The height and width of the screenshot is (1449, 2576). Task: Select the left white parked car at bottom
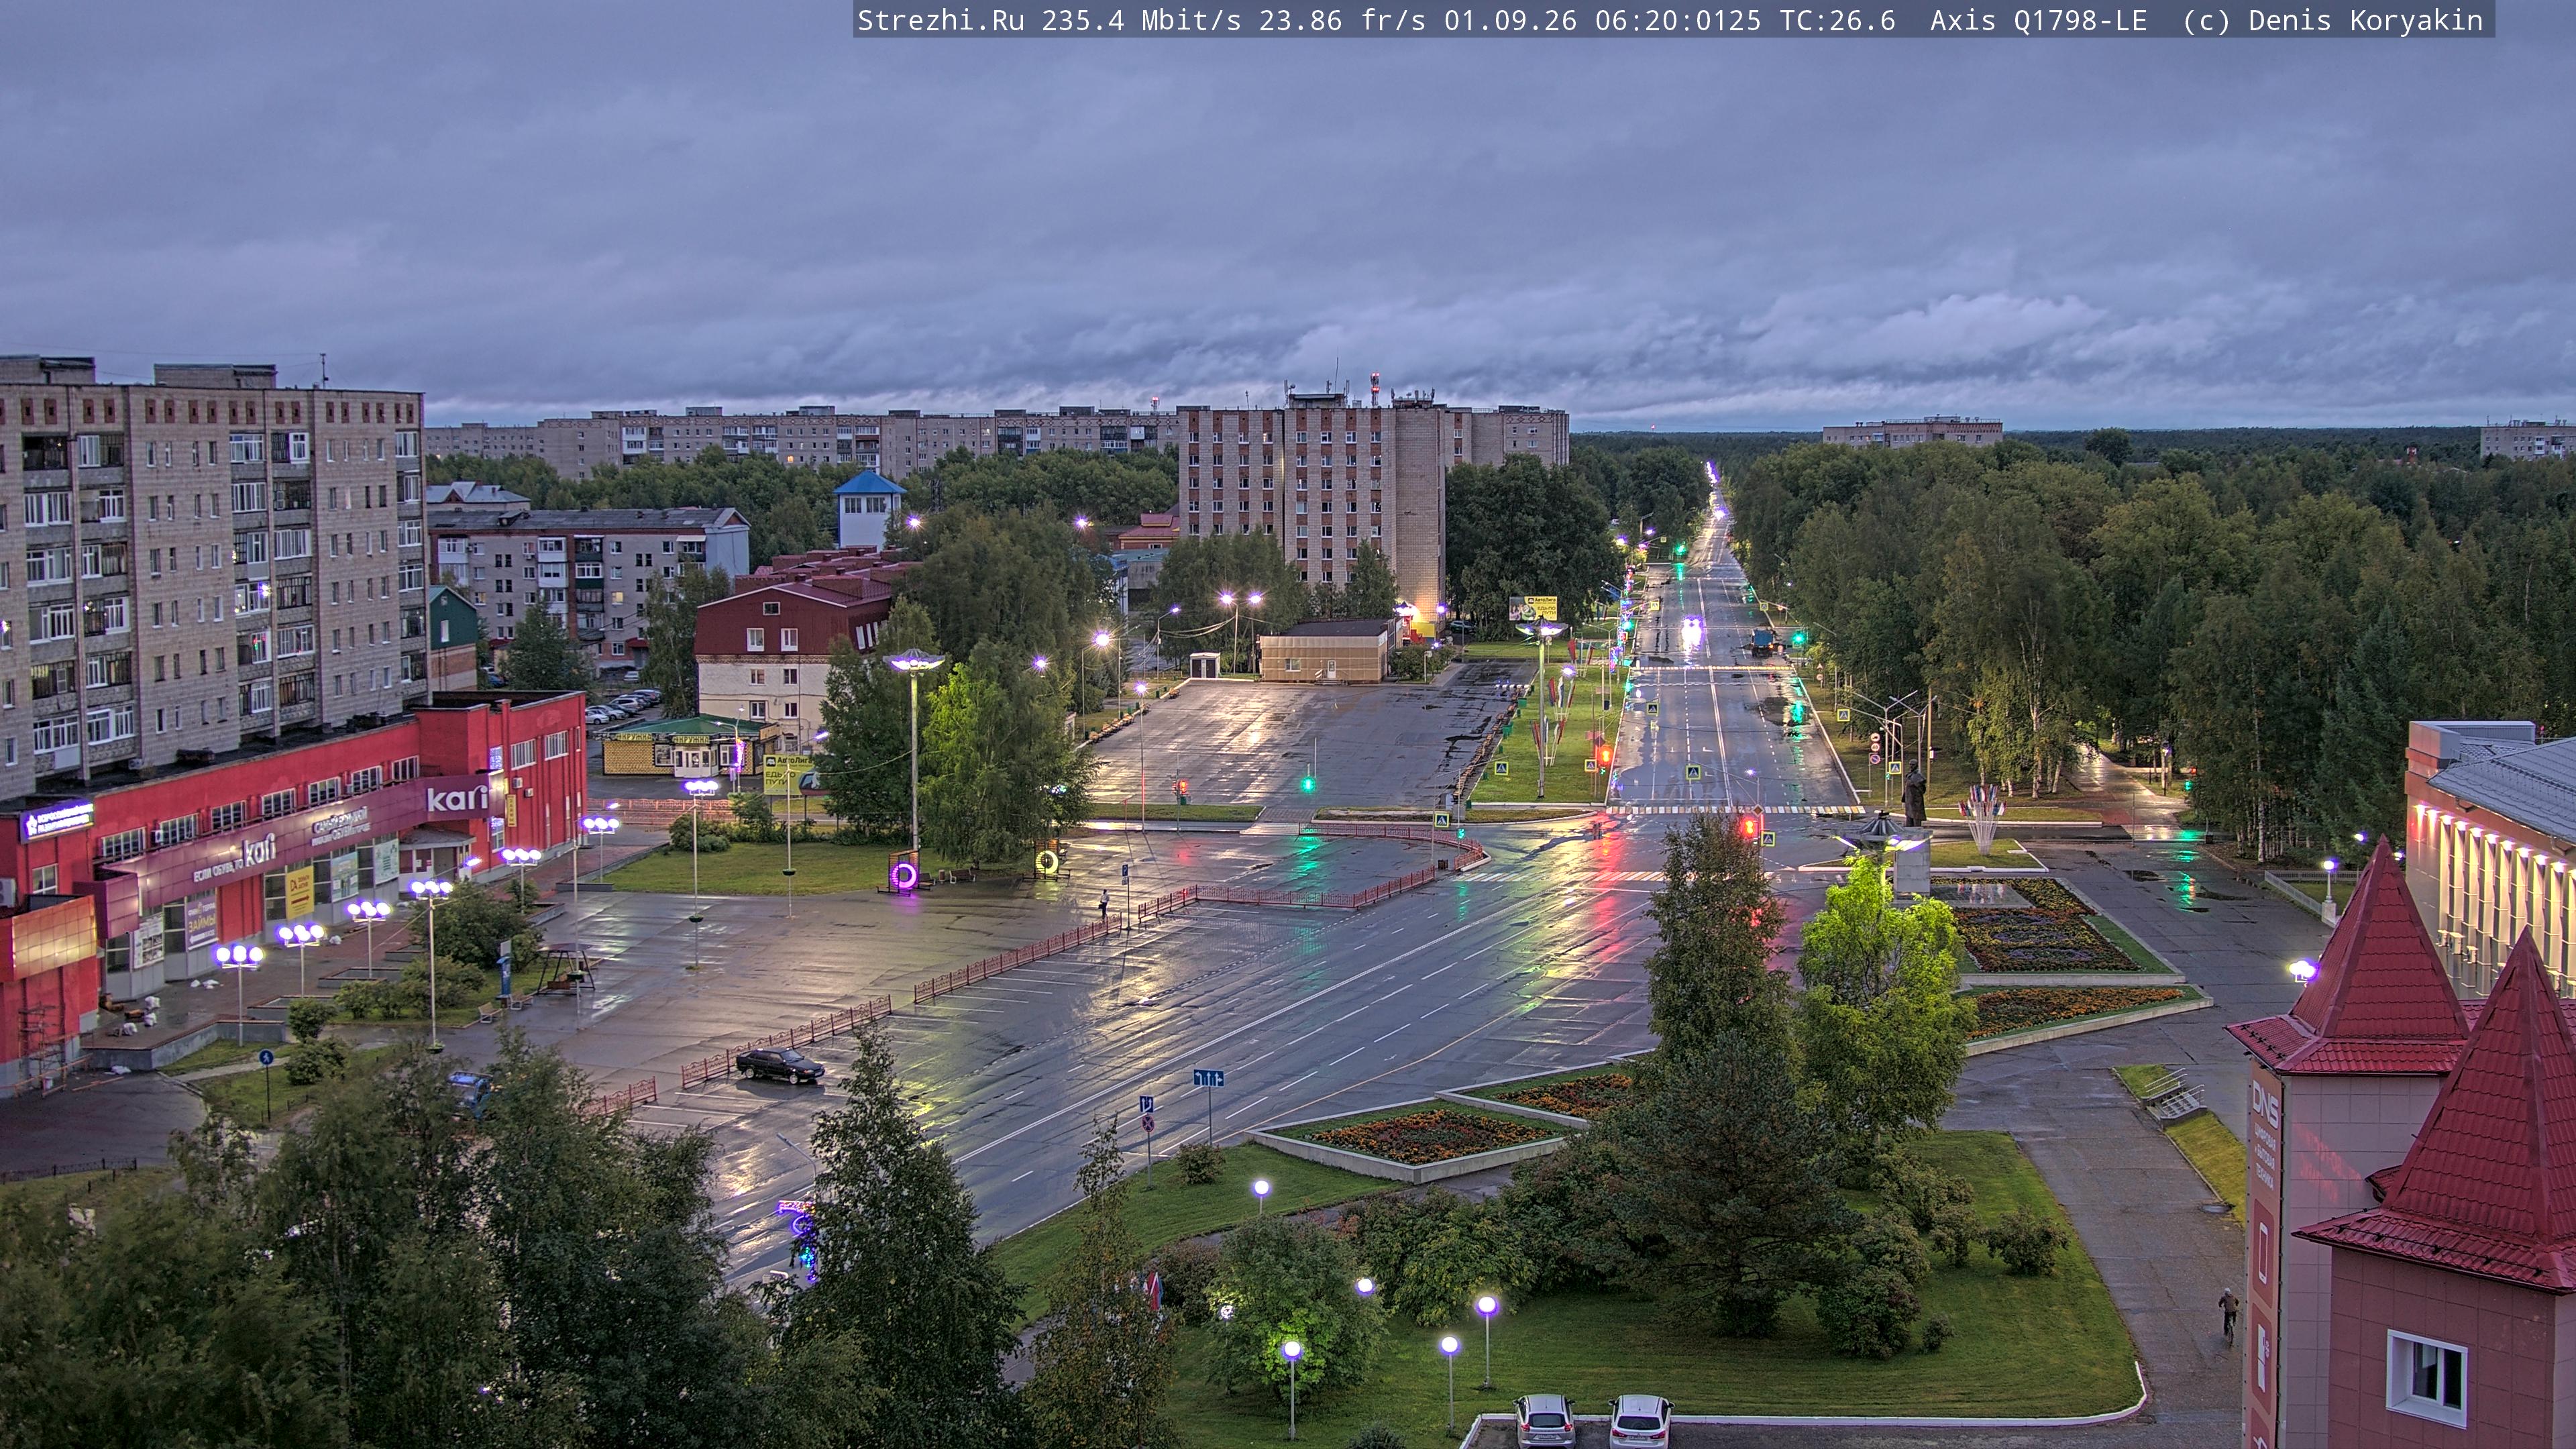point(1545,1421)
